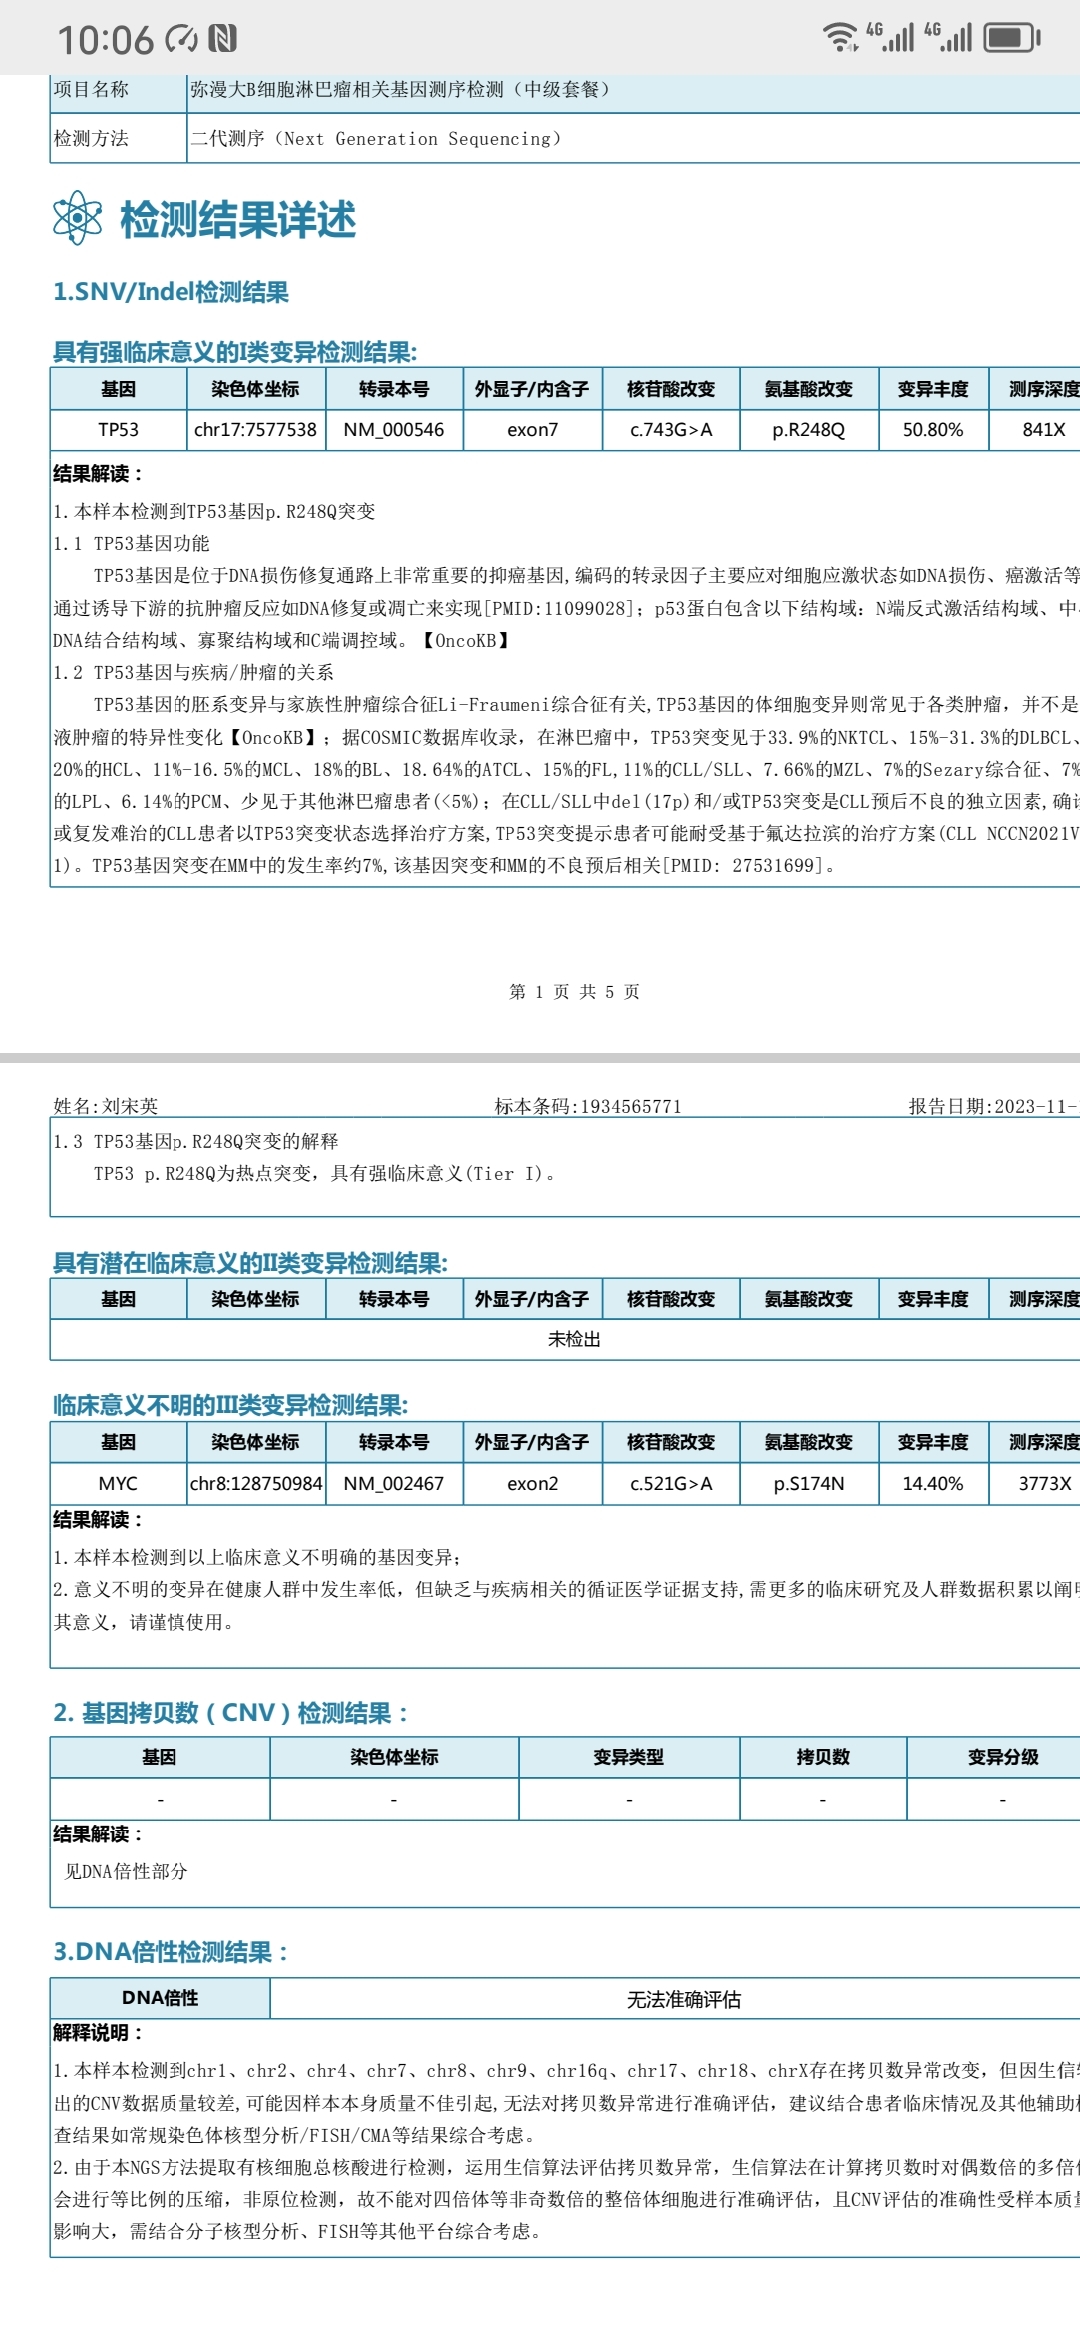Tap the second 4G signal bars
This screenshot has height=2340, width=1080.
pyautogui.click(x=948, y=37)
